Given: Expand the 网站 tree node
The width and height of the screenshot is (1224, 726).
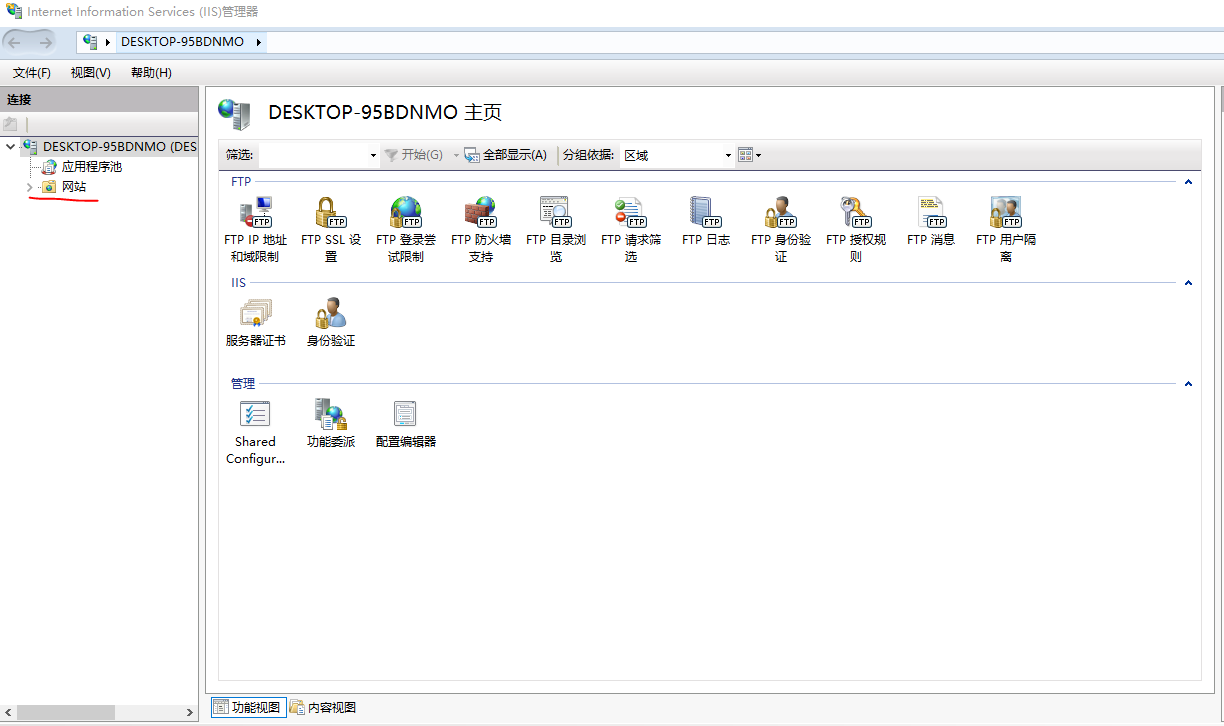Looking at the screenshot, I should (29, 187).
